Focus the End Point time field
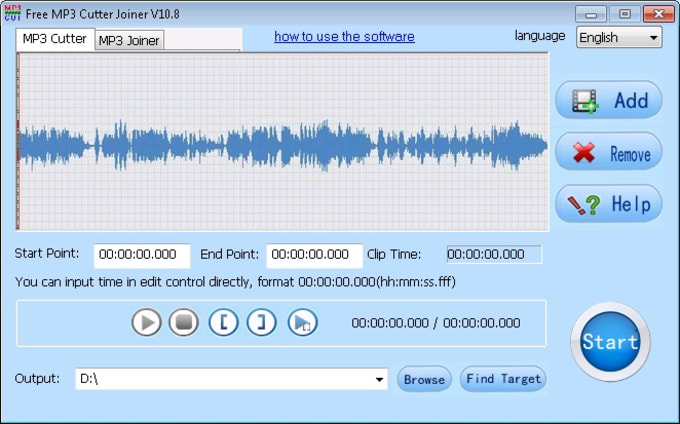This screenshot has width=680, height=424. pyautogui.click(x=314, y=255)
